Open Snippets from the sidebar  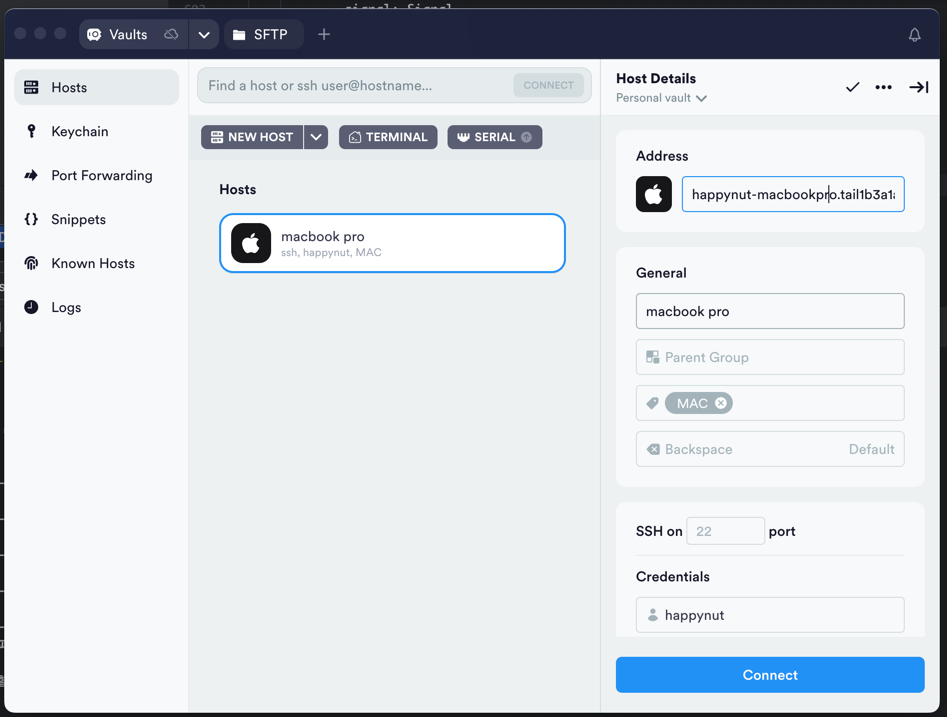[78, 219]
